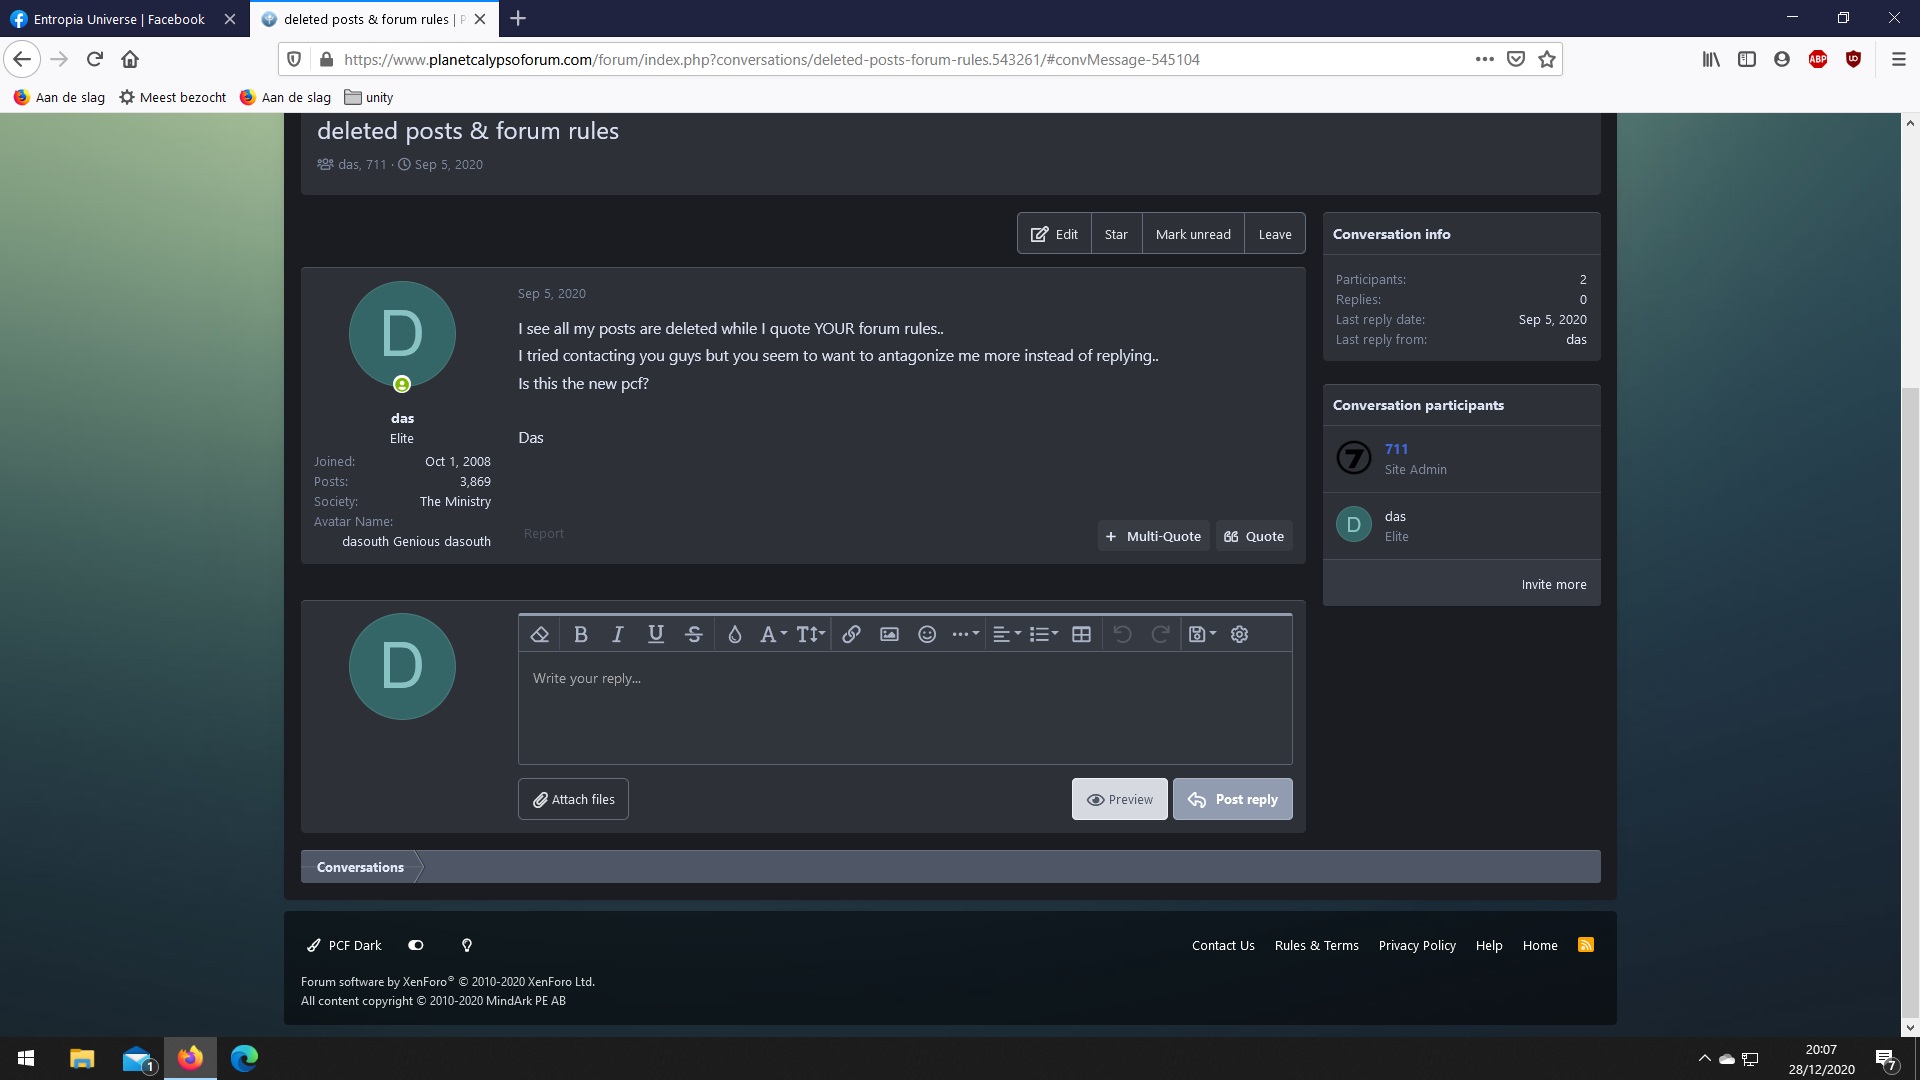Expand the text size dropdown

coord(808,633)
